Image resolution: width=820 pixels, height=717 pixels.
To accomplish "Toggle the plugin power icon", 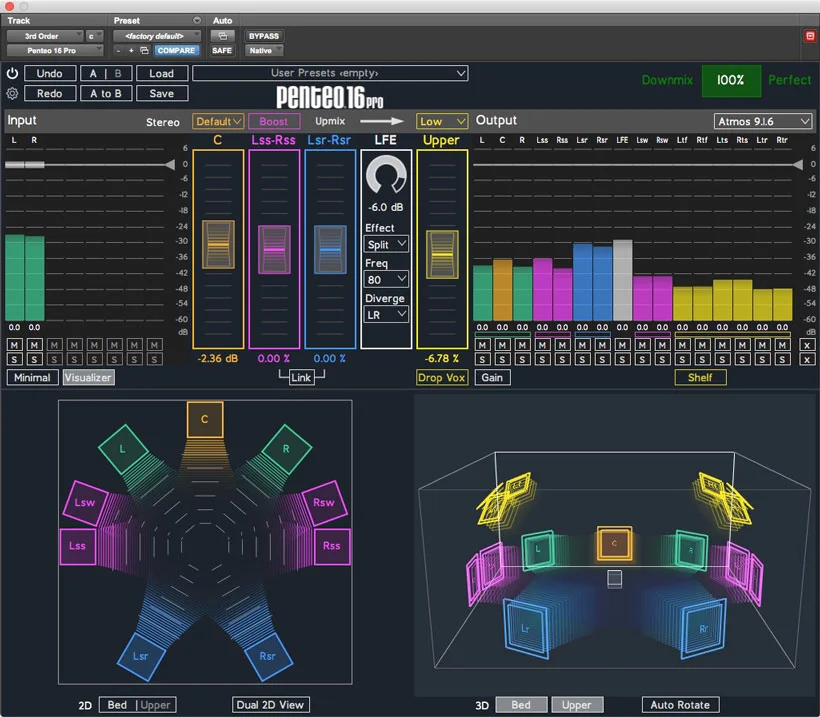I will [12, 73].
